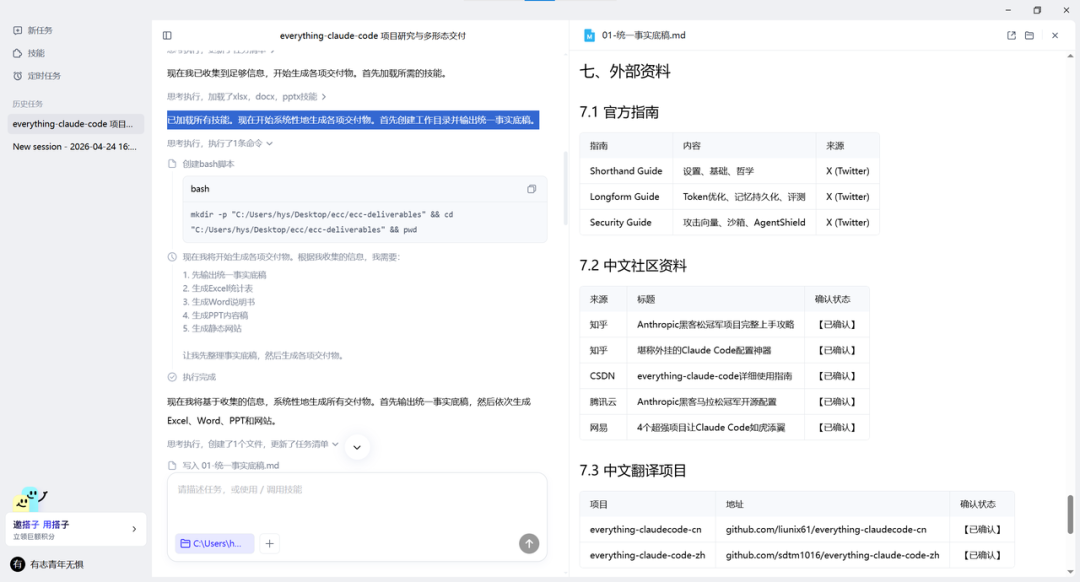Click the 写入 01-统一事实底稿.md file icon
This screenshot has width=1080, height=582.
(x=172, y=466)
